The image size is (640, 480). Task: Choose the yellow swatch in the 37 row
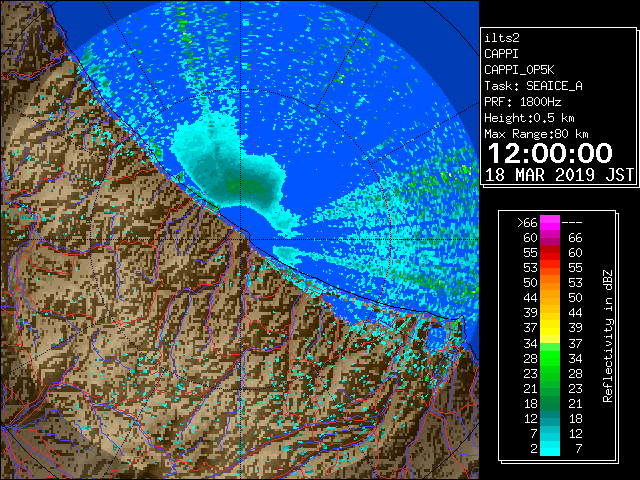pyautogui.click(x=550, y=328)
